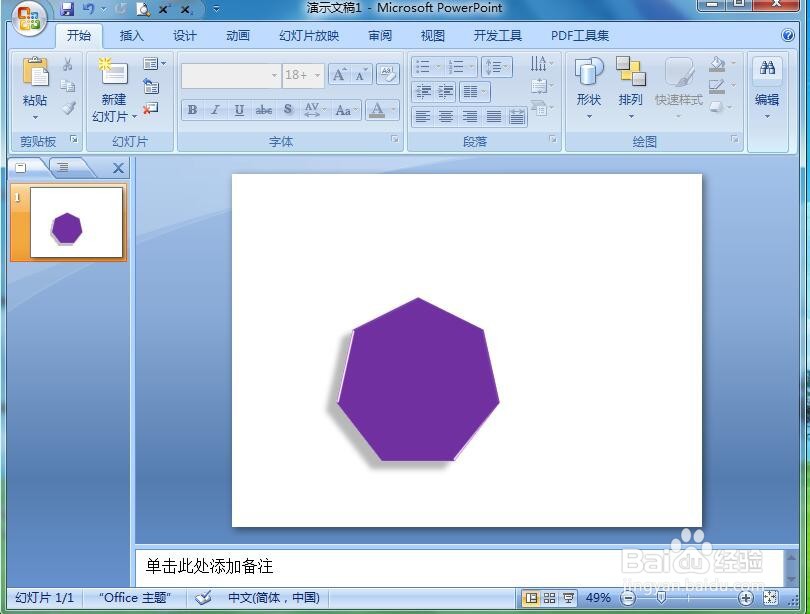Click the Convert to SmartArt icon
Viewport: 810px width, 614px height.
point(540,108)
